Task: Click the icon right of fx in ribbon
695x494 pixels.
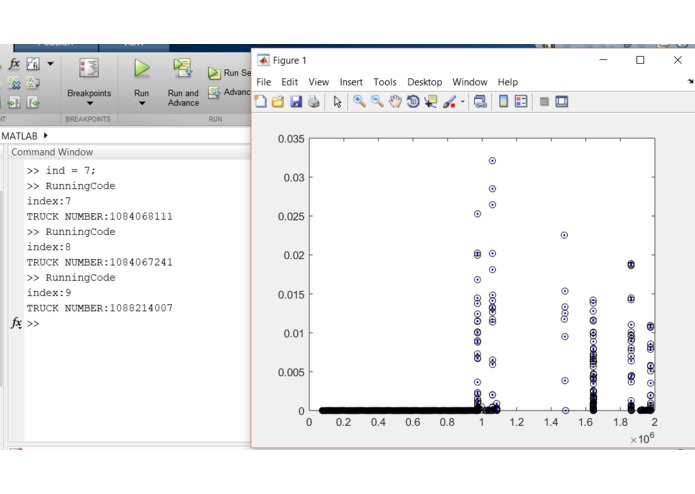Action: click(x=33, y=64)
